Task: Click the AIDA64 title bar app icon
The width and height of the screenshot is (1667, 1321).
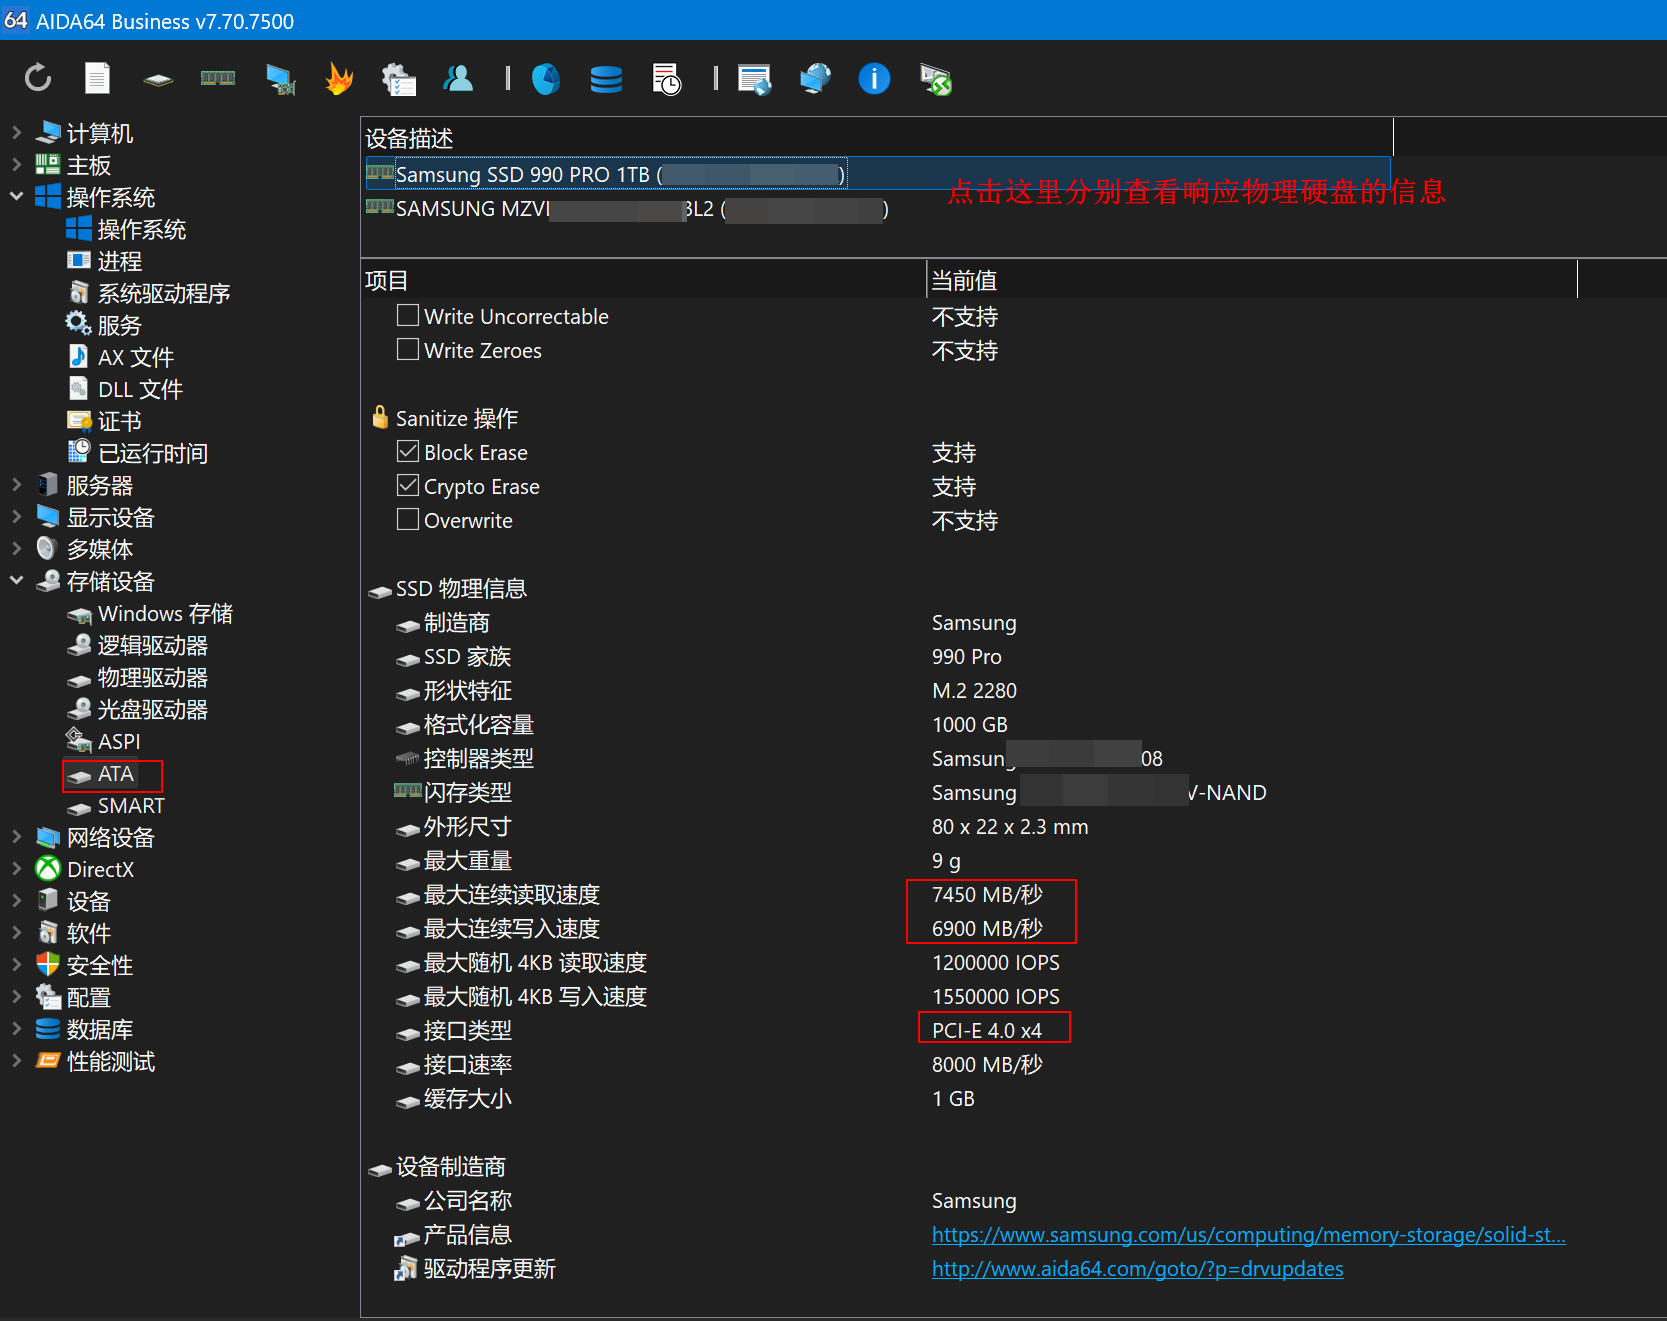Action: pos(16,20)
